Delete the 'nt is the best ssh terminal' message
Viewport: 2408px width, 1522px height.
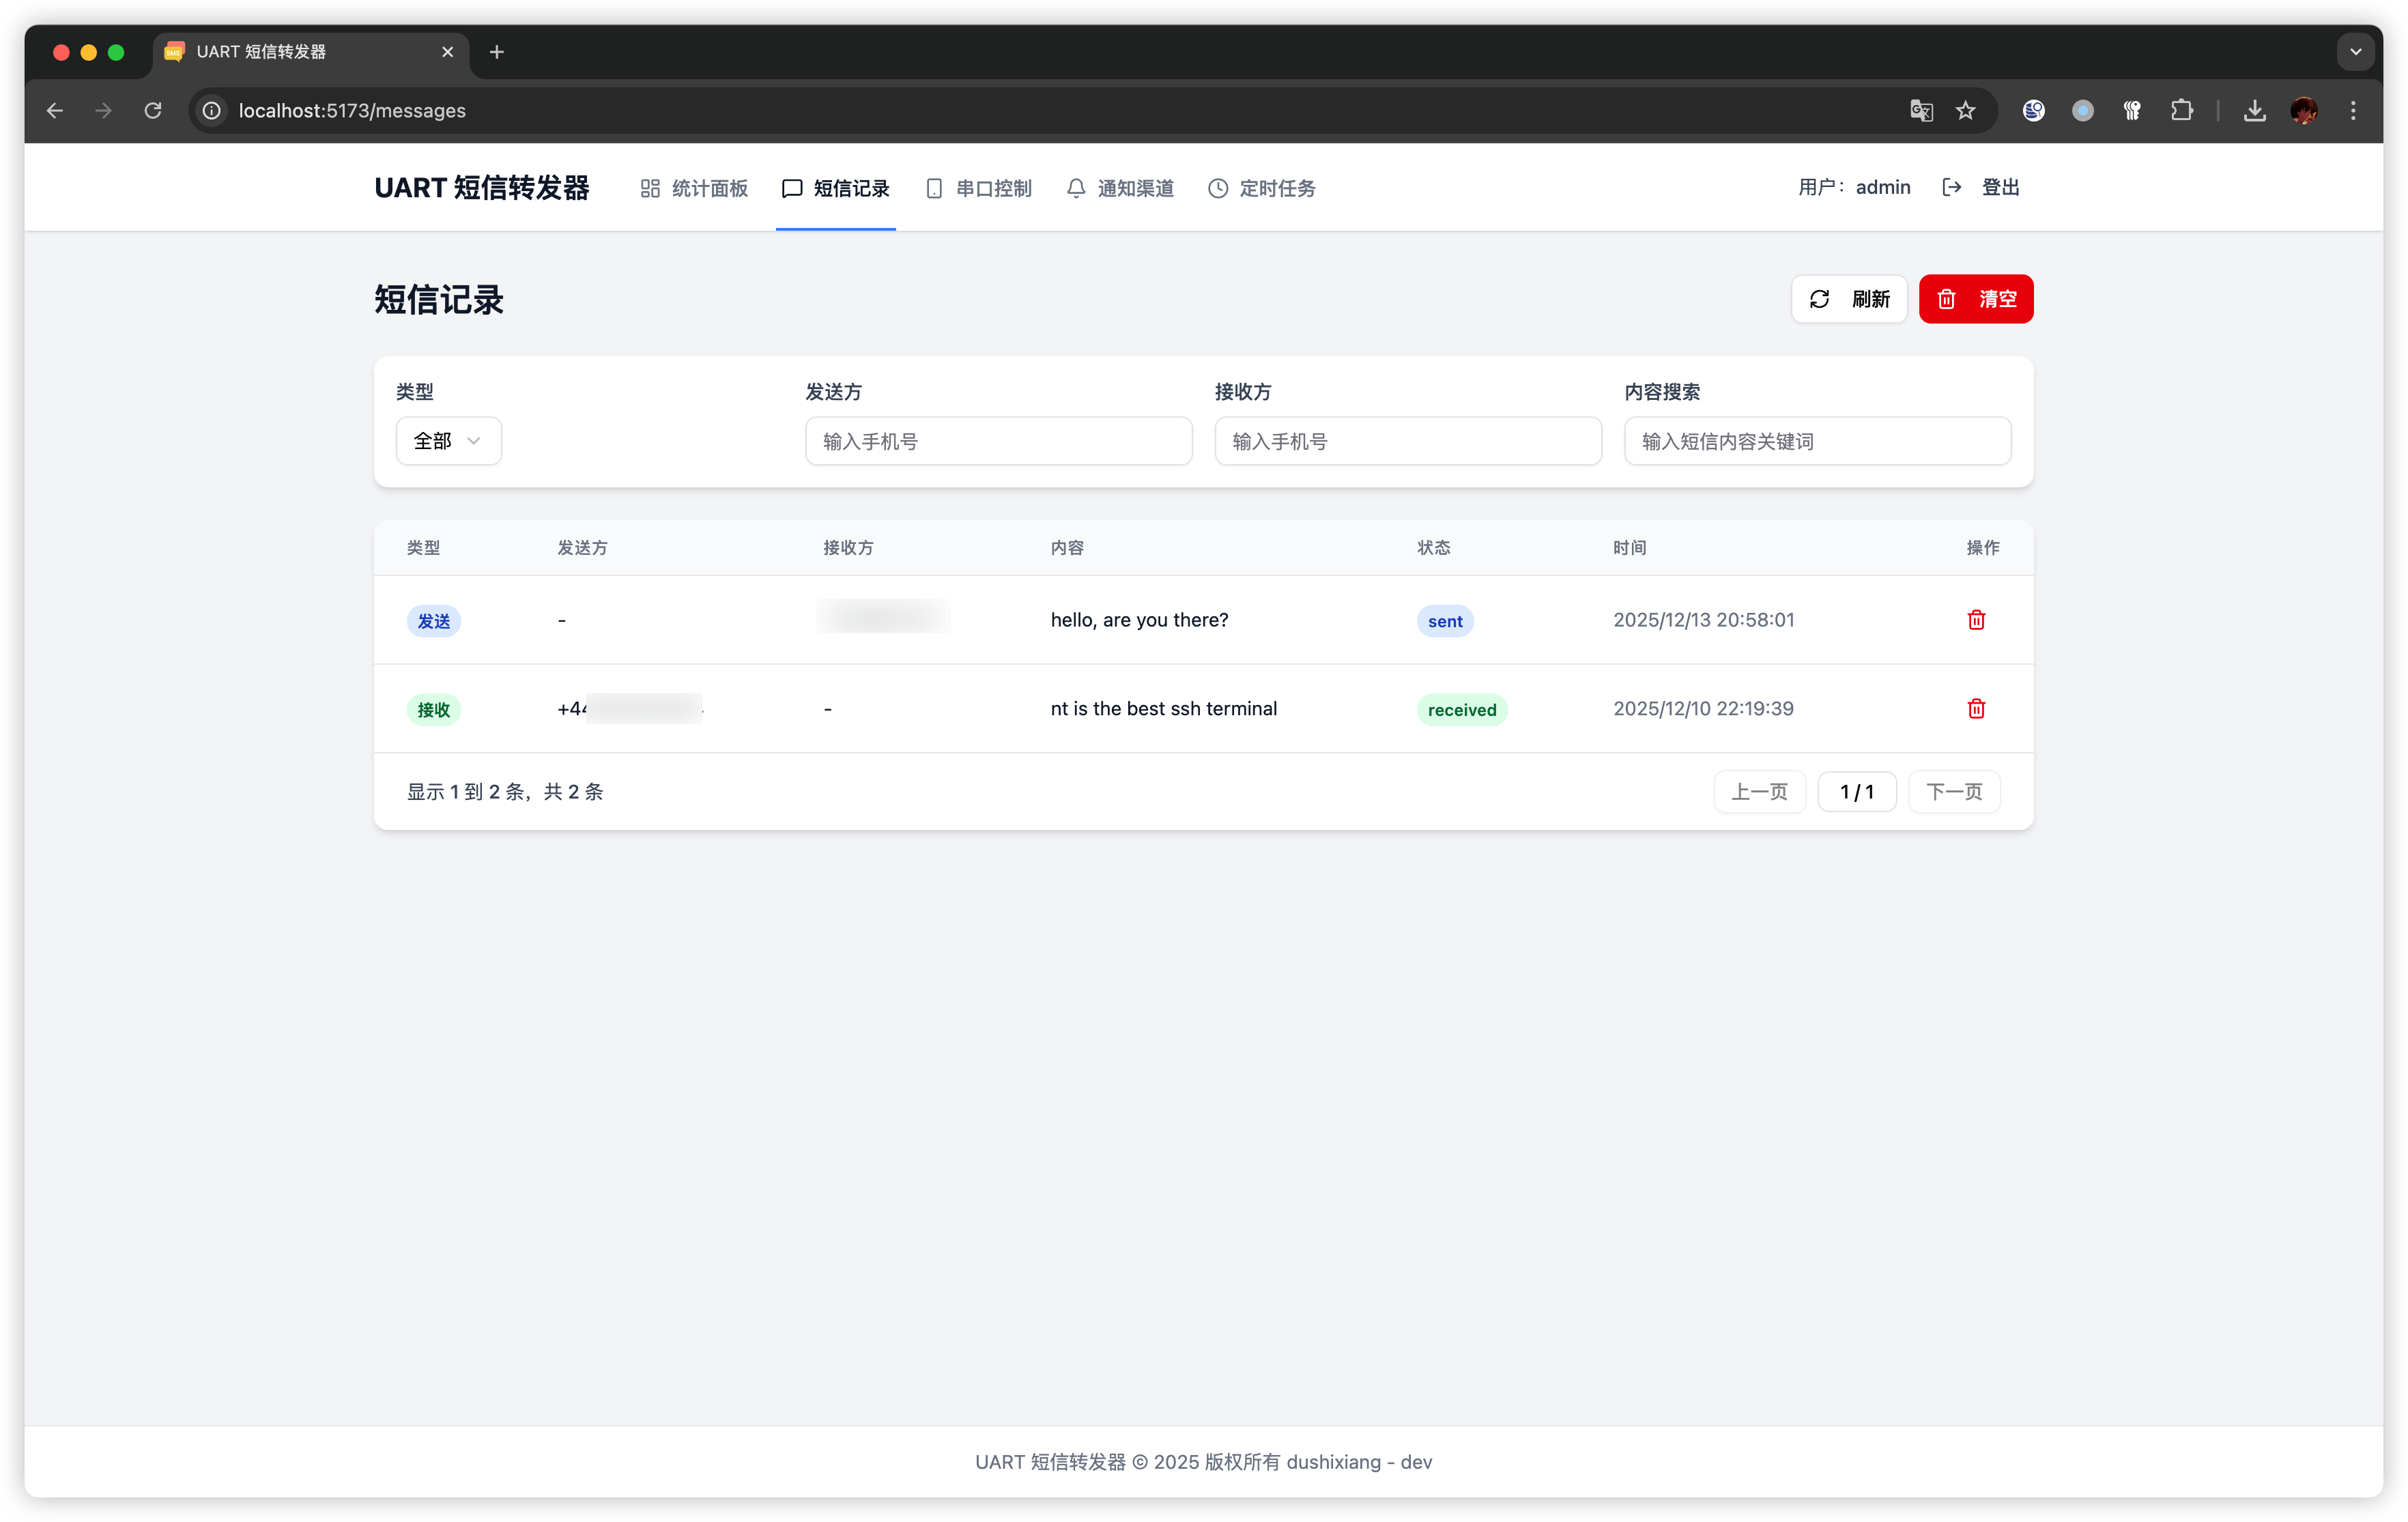click(x=1976, y=709)
